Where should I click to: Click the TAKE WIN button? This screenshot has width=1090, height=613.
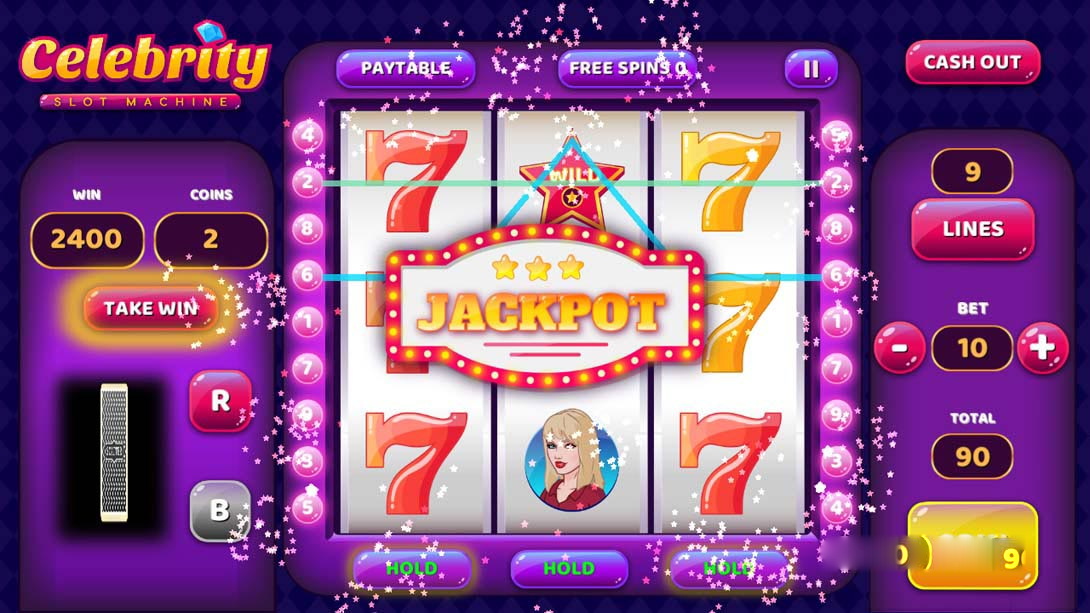[150, 308]
